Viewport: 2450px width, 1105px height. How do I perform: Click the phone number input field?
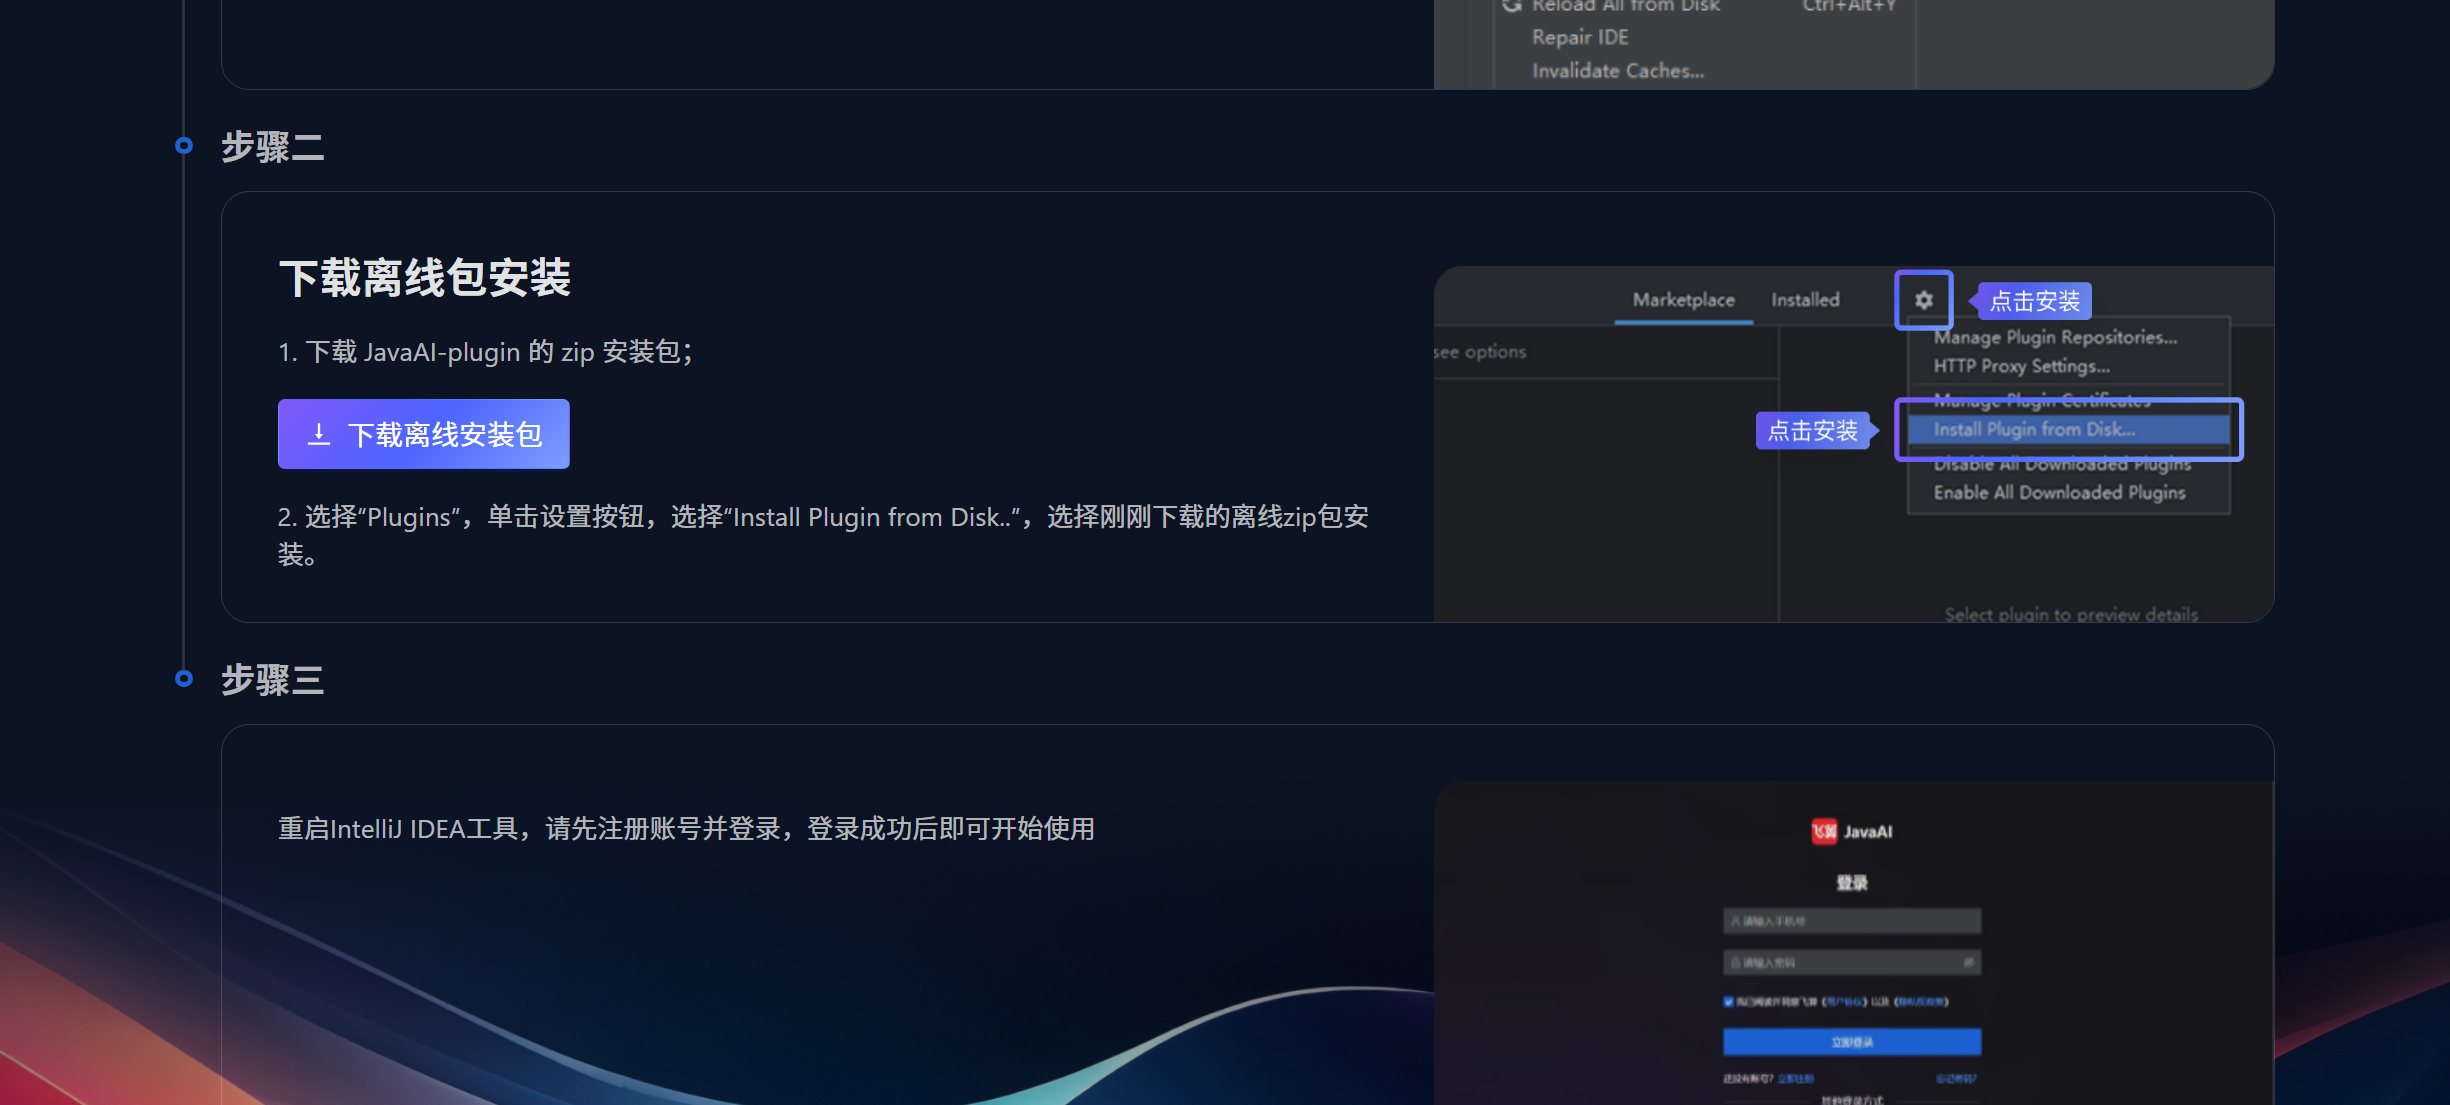pos(1851,921)
